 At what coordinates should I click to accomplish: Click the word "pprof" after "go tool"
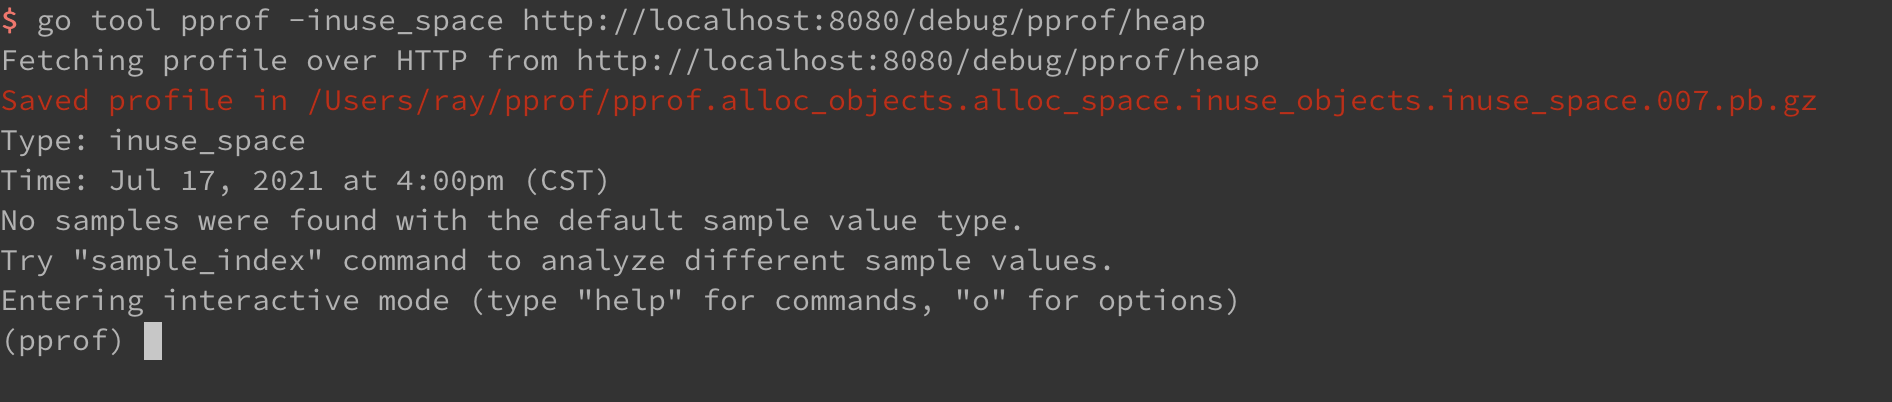click(225, 21)
